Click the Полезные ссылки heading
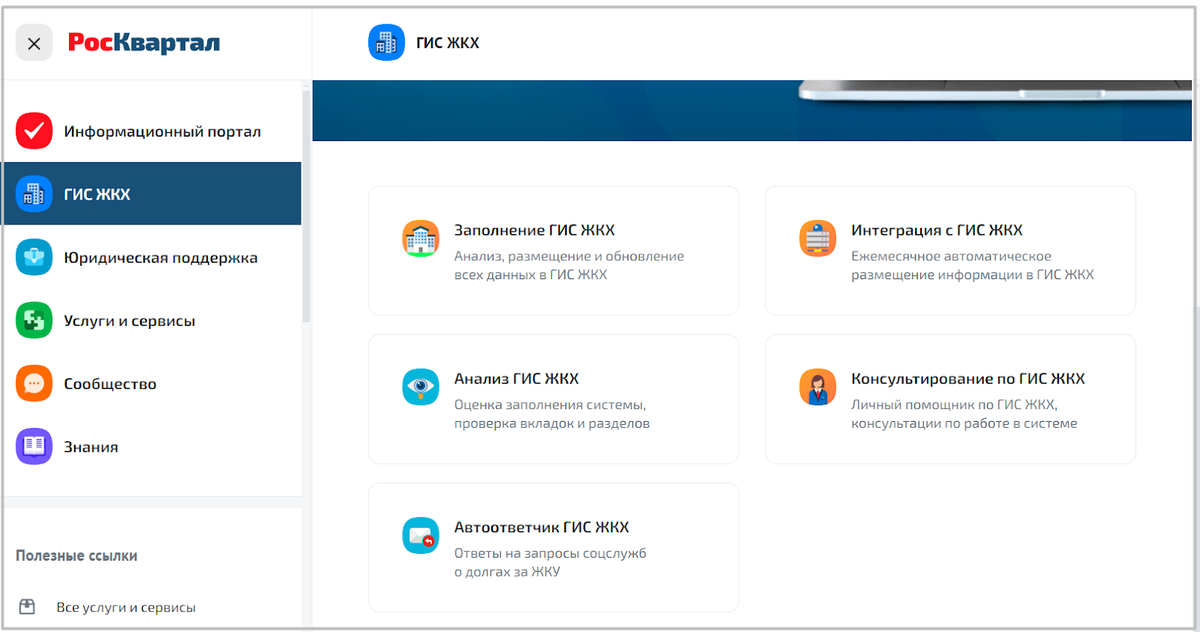1200x632 pixels. (x=77, y=555)
